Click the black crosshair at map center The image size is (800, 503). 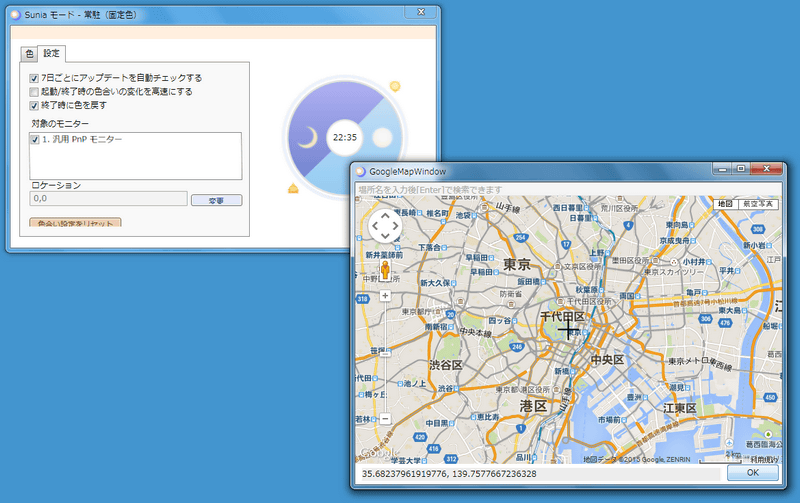[x=568, y=330]
